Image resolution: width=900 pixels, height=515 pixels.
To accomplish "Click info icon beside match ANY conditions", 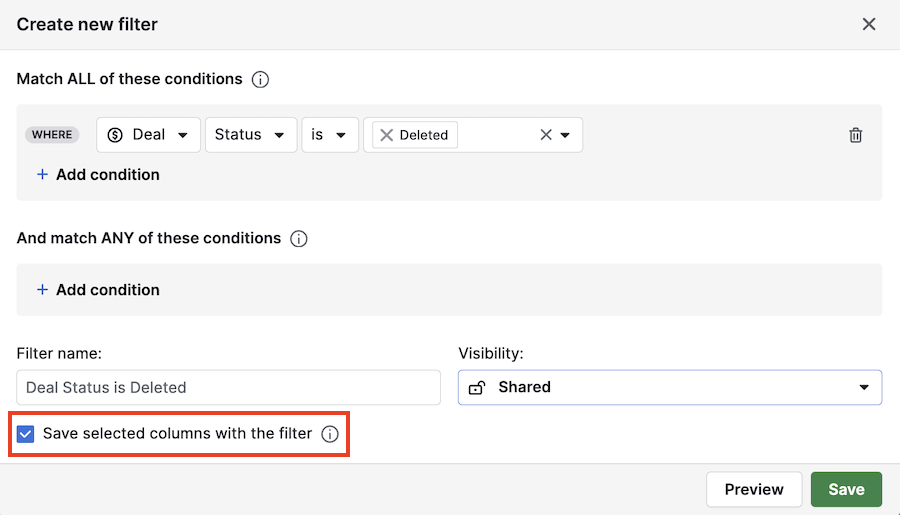I will [298, 239].
